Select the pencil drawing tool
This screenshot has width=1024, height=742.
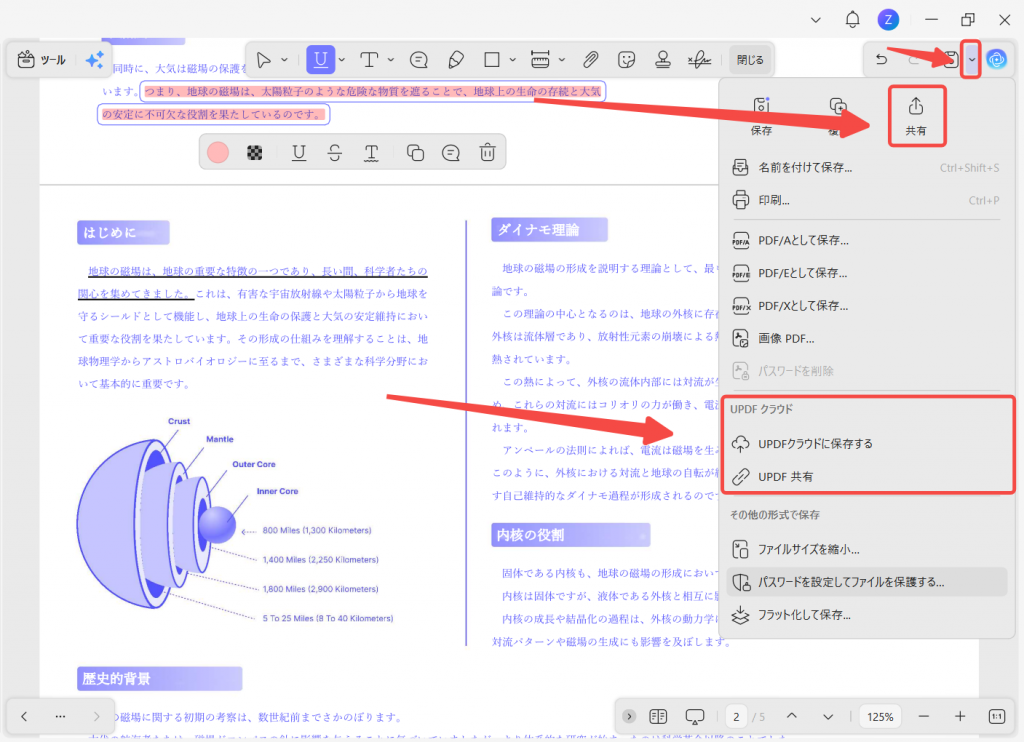pos(456,60)
